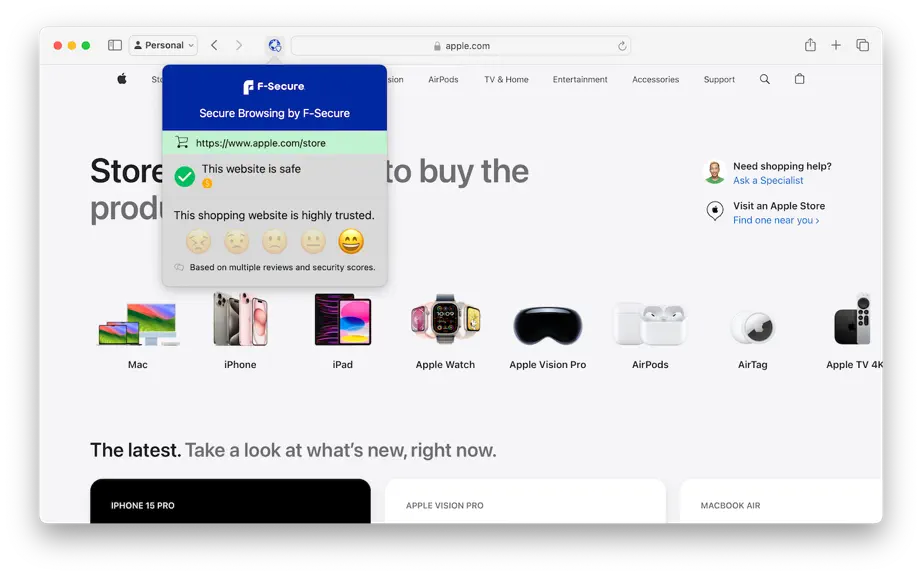The image size is (922, 576).
Task: Click the apple.com address bar
Action: [x=461, y=46]
